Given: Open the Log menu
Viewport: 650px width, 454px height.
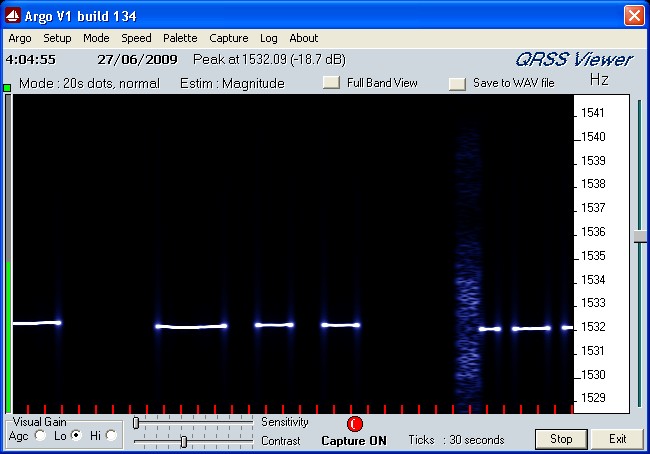Looking at the screenshot, I should click(x=268, y=38).
